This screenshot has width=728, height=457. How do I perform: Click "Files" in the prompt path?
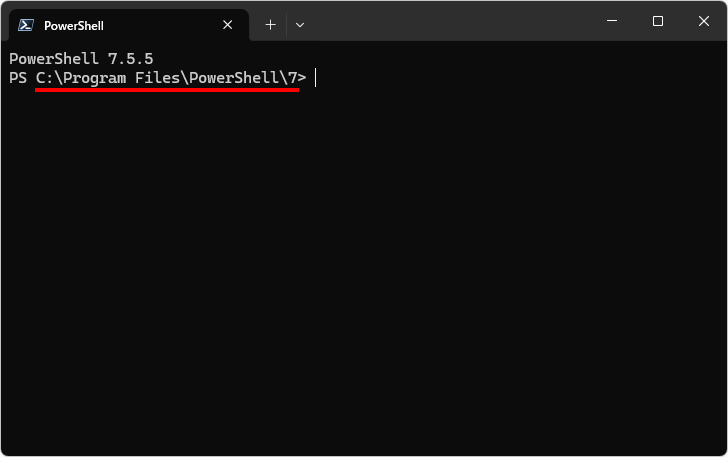point(158,78)
